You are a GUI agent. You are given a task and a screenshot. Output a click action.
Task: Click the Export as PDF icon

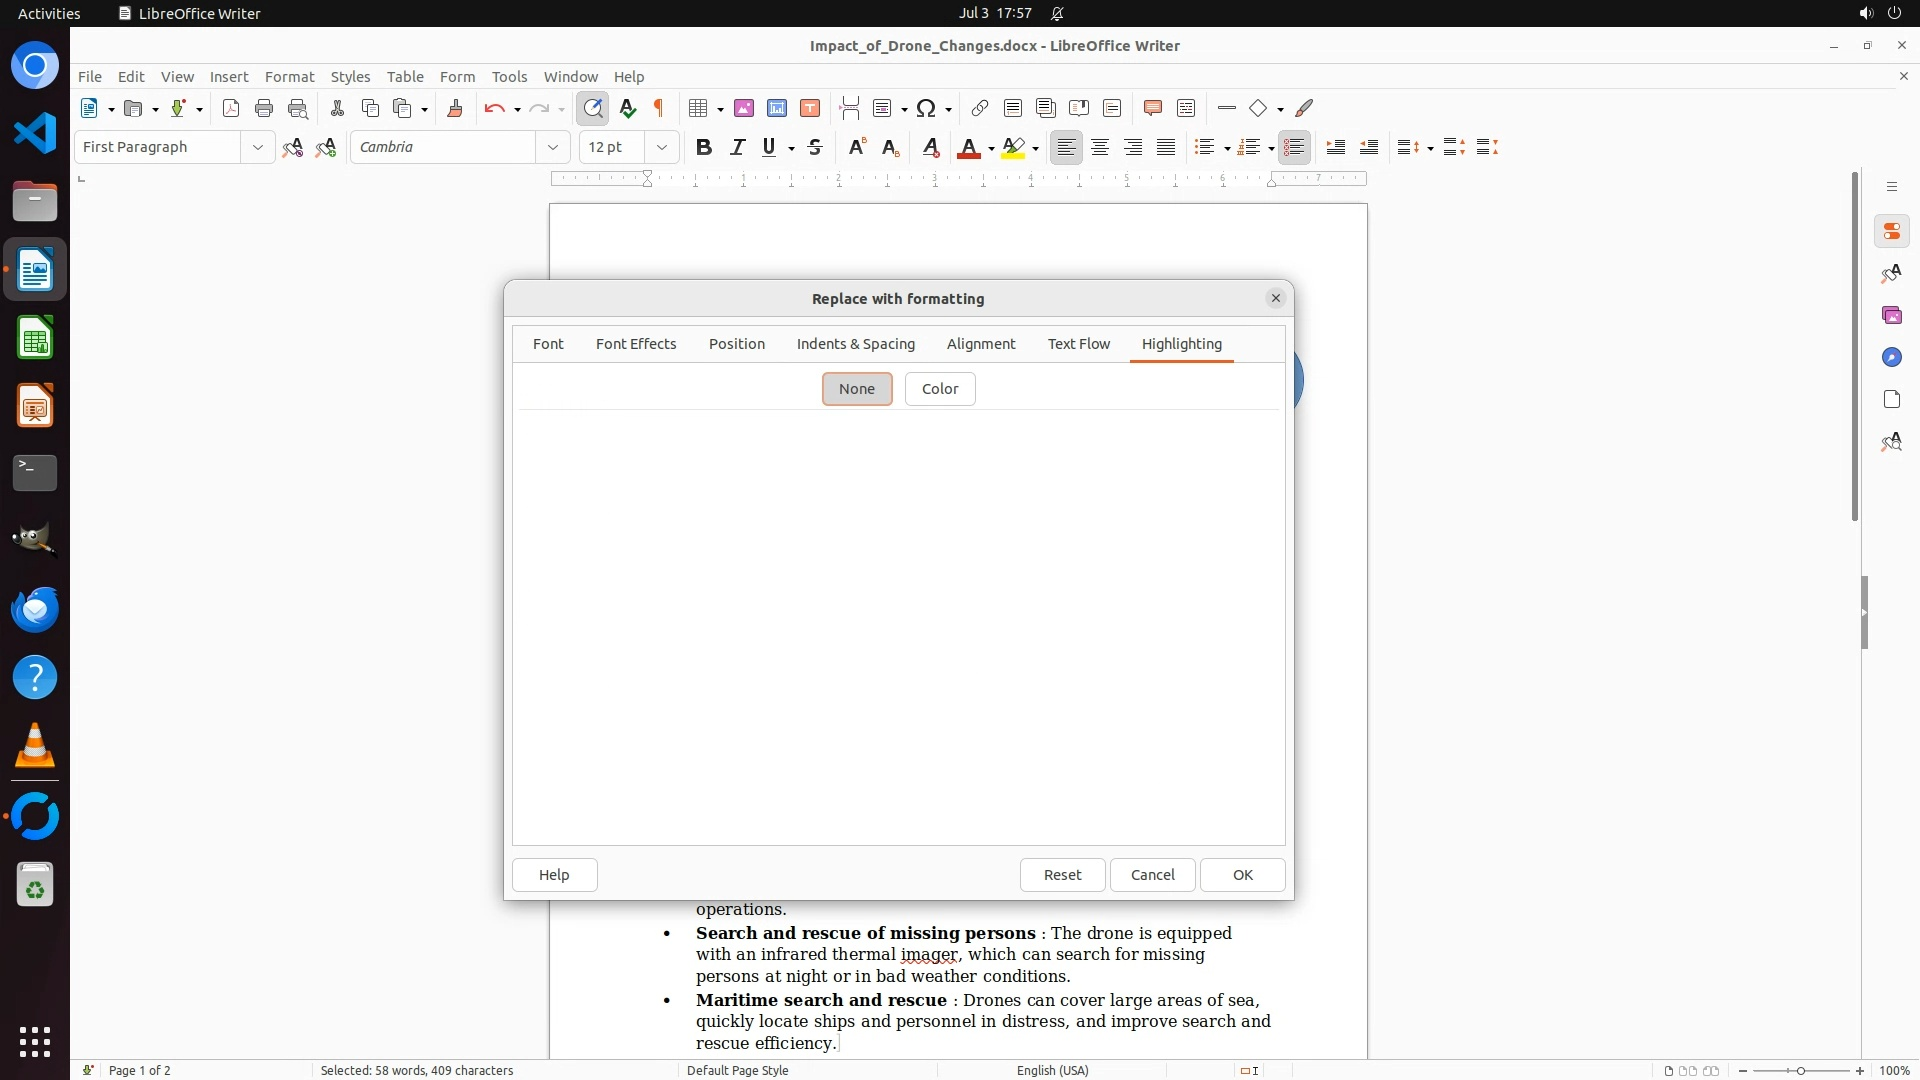tap(231, 108)
